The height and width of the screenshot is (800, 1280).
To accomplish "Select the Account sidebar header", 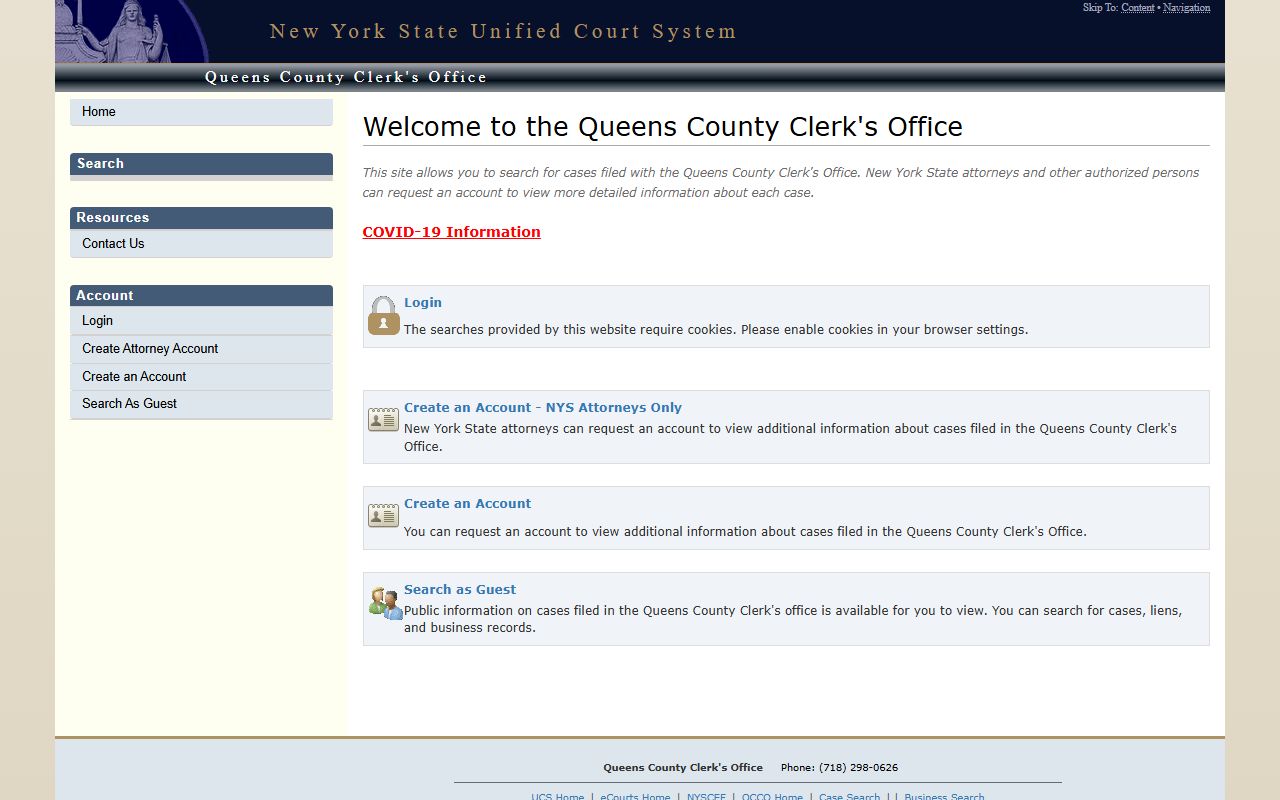I will 201,296.
